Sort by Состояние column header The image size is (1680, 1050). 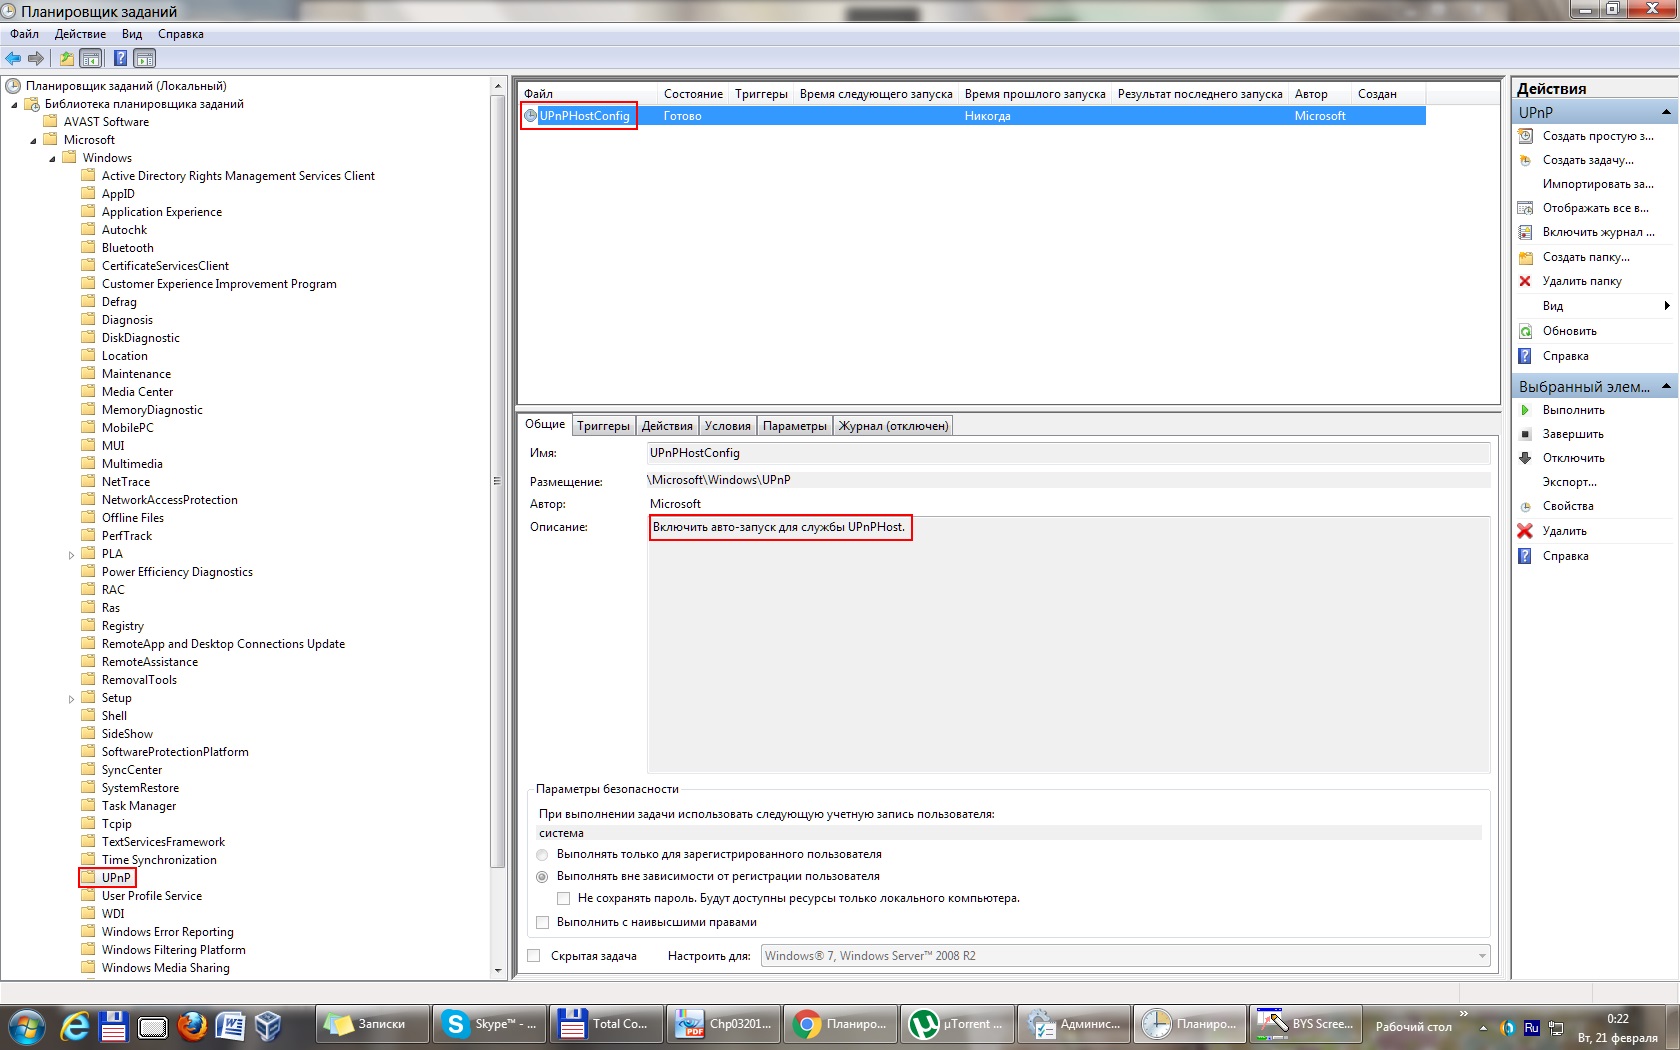(x=693, y=94)
